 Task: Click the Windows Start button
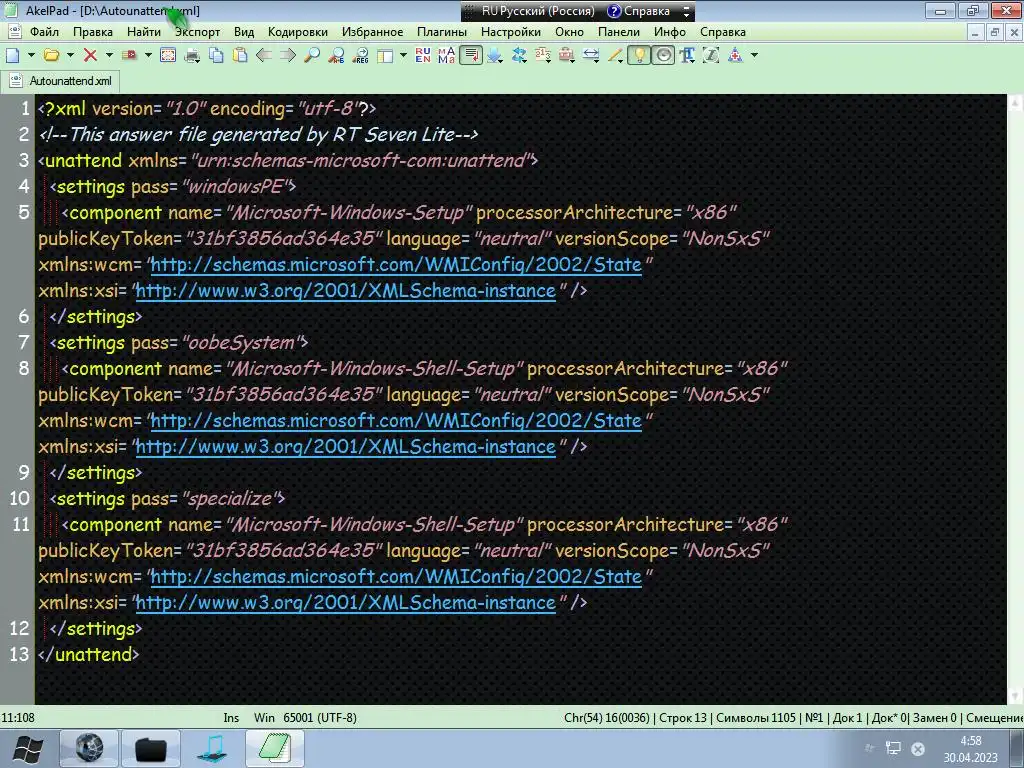27,748
